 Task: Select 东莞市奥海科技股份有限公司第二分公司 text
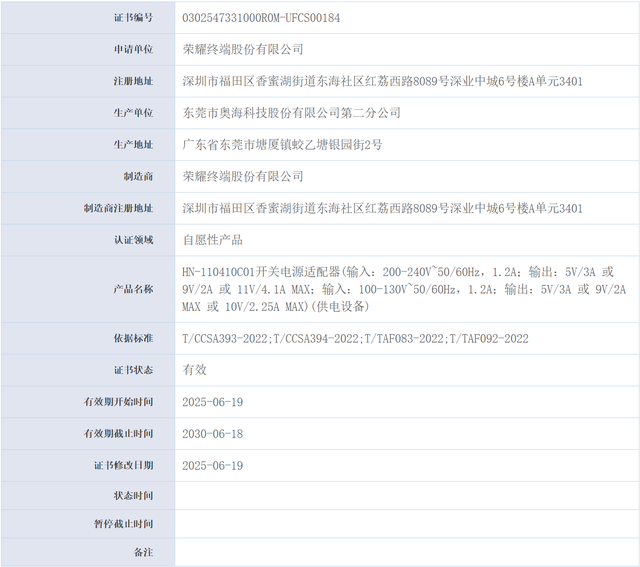pyautogui.click(x=291, y=113)
